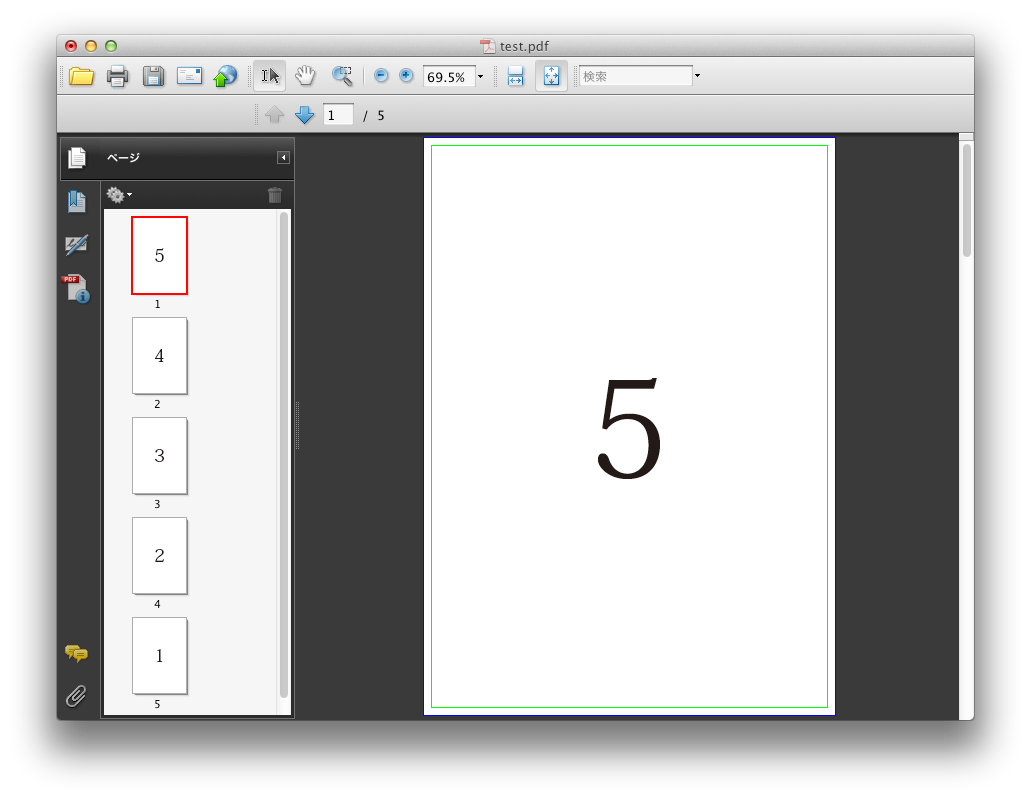Screen dimensions: 1031x799
Task: Click the 69.5% zoom field
Action: click(448, 77)
